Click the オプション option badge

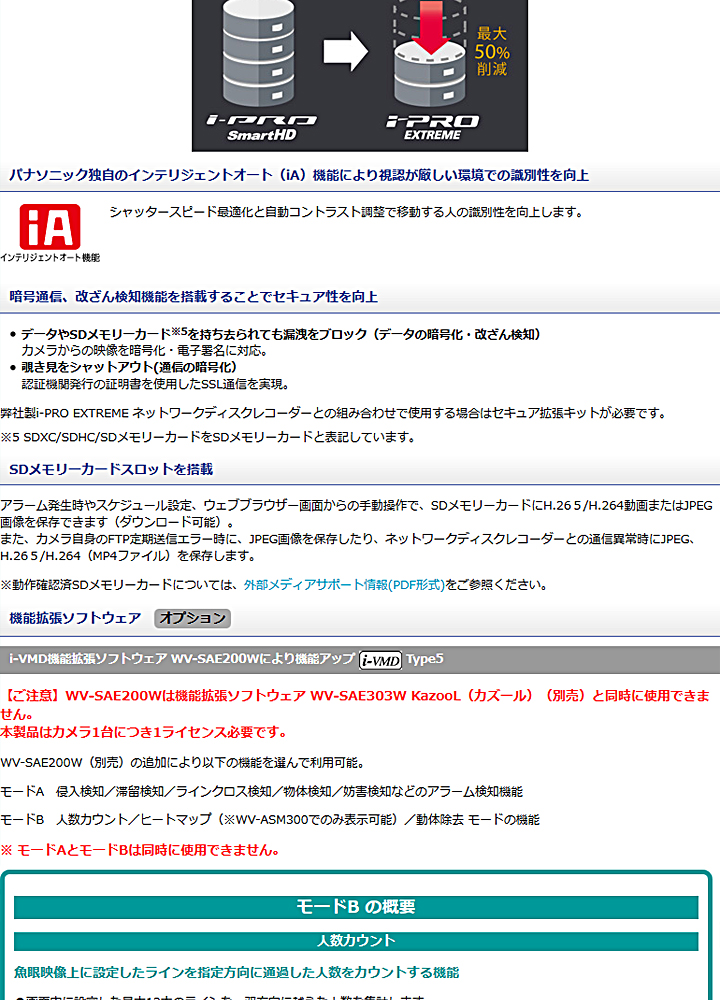[x=193, y=618]
